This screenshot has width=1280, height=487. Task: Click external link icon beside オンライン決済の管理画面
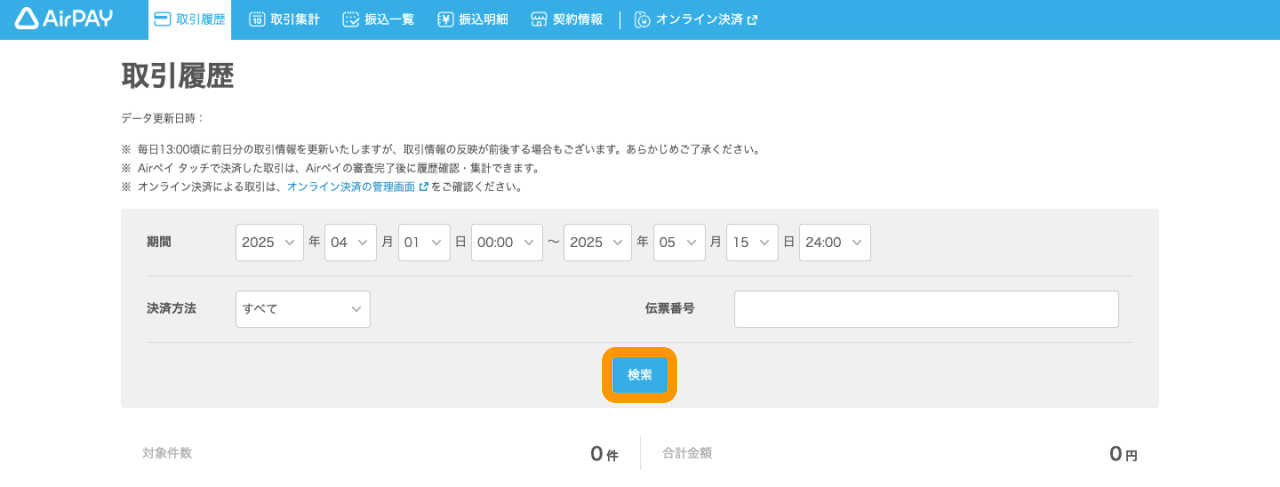423,187
